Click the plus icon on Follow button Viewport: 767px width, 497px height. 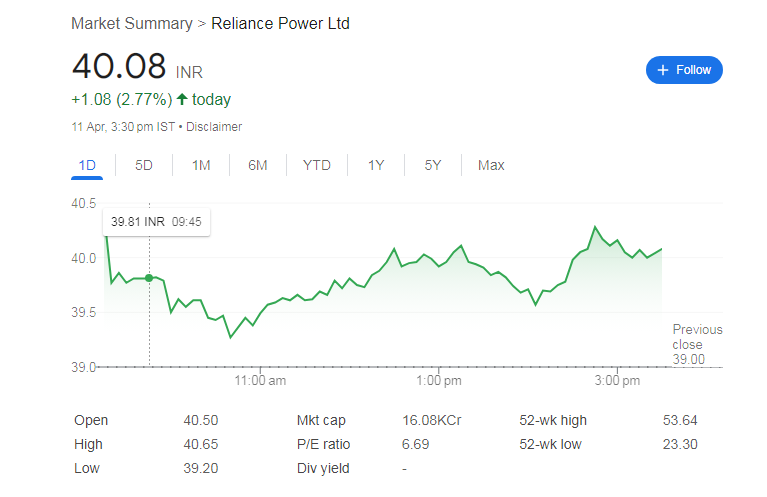click(x=662, y=70)
